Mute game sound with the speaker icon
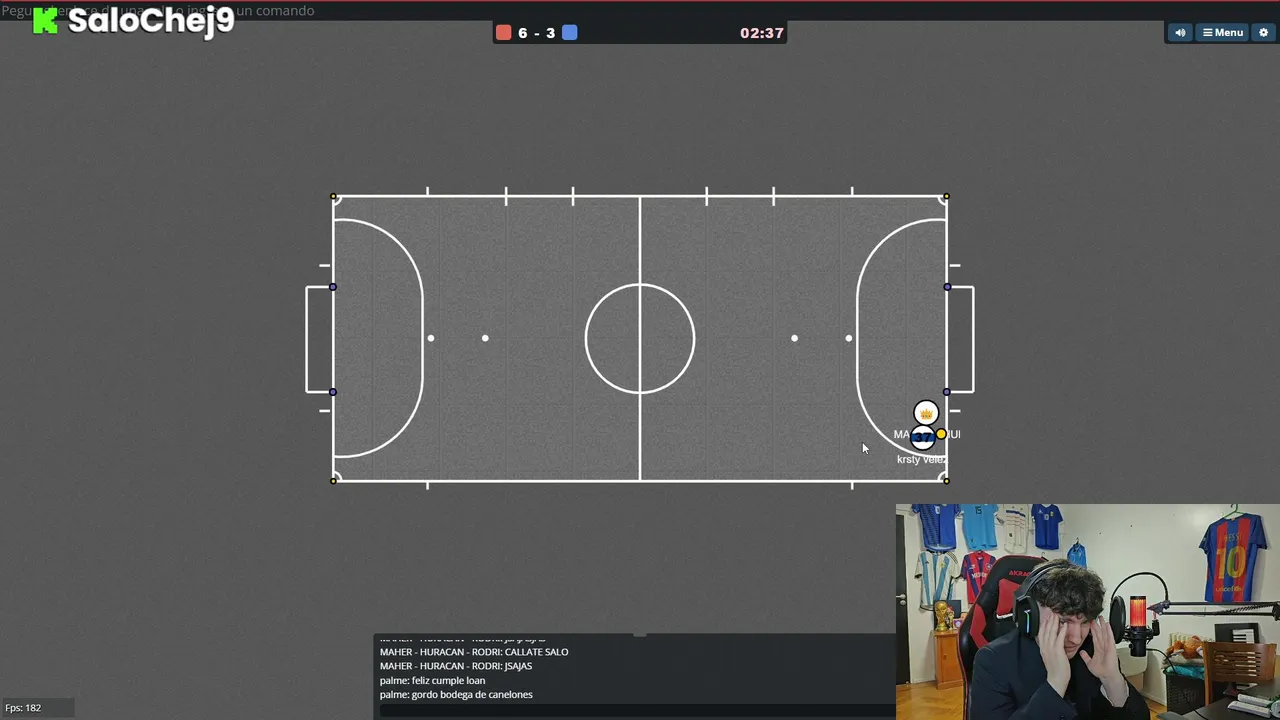 point(1180,33)
